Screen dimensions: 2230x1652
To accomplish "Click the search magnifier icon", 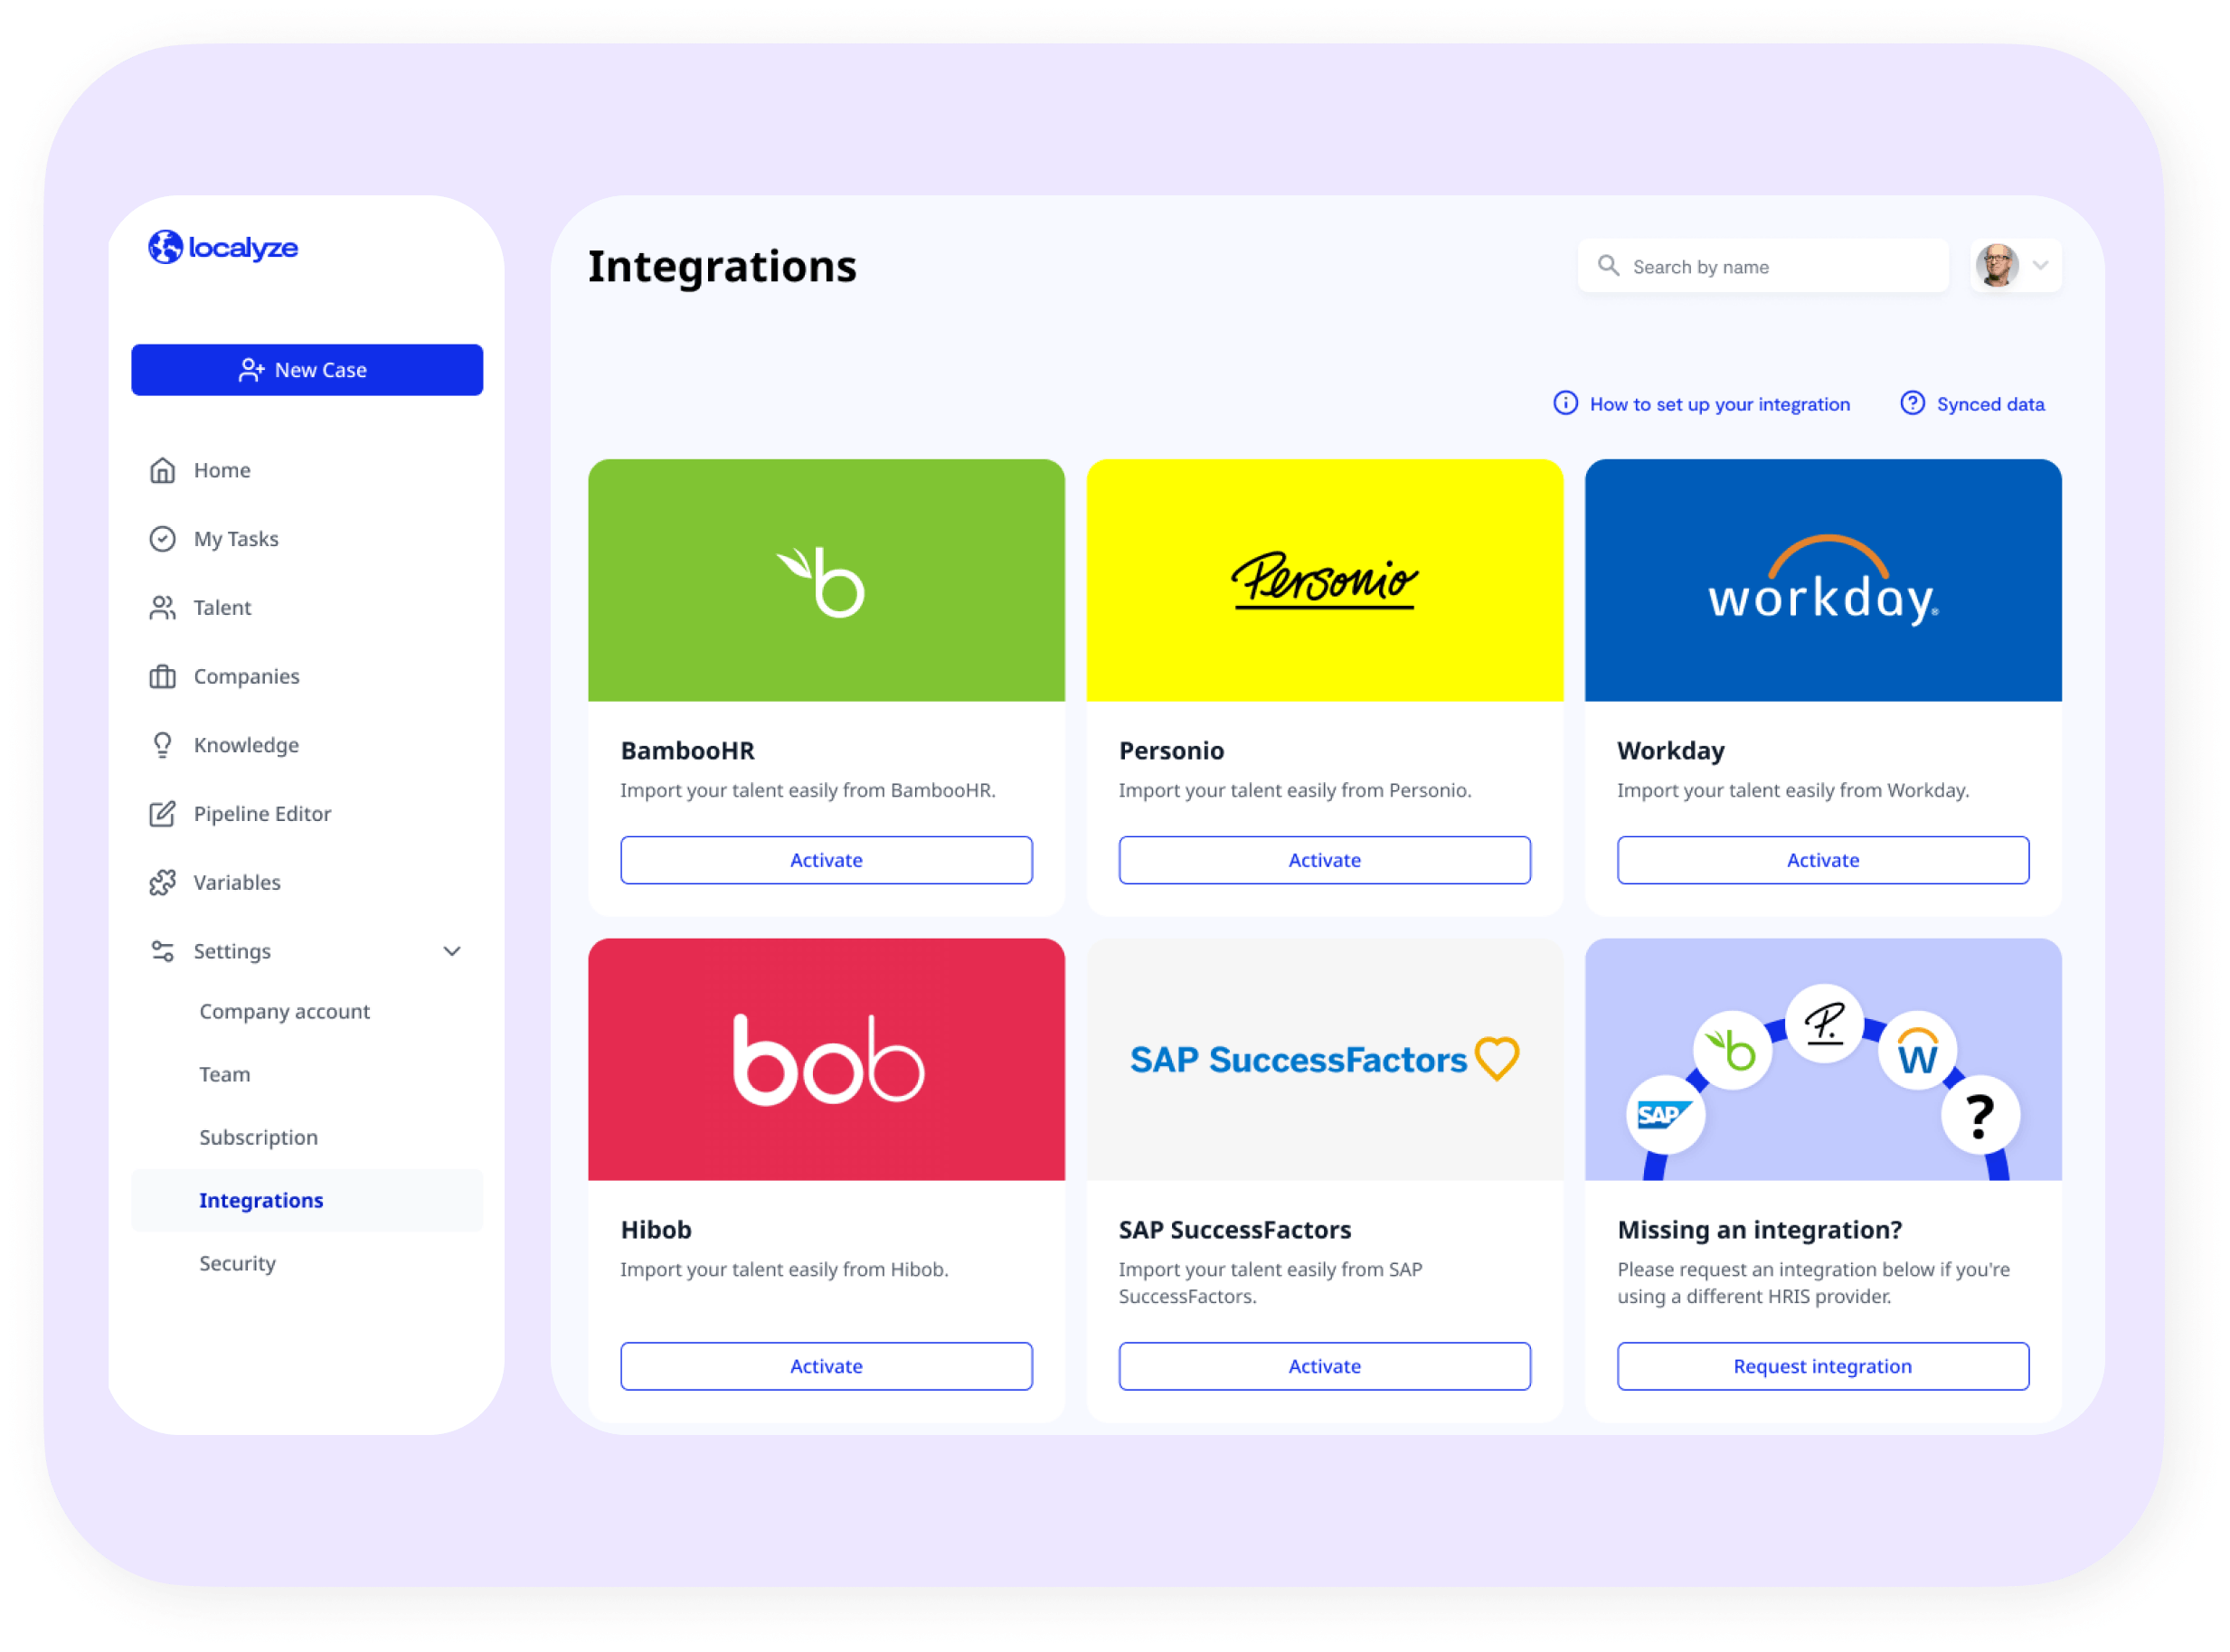I will tap(1608, 265).
